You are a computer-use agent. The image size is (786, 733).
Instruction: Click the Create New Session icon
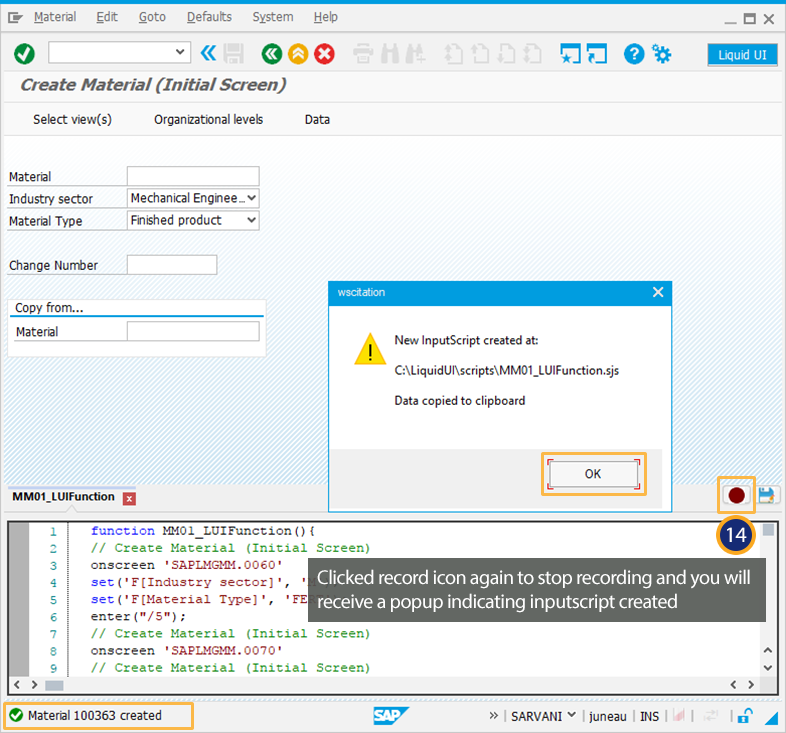click(570, 54)
